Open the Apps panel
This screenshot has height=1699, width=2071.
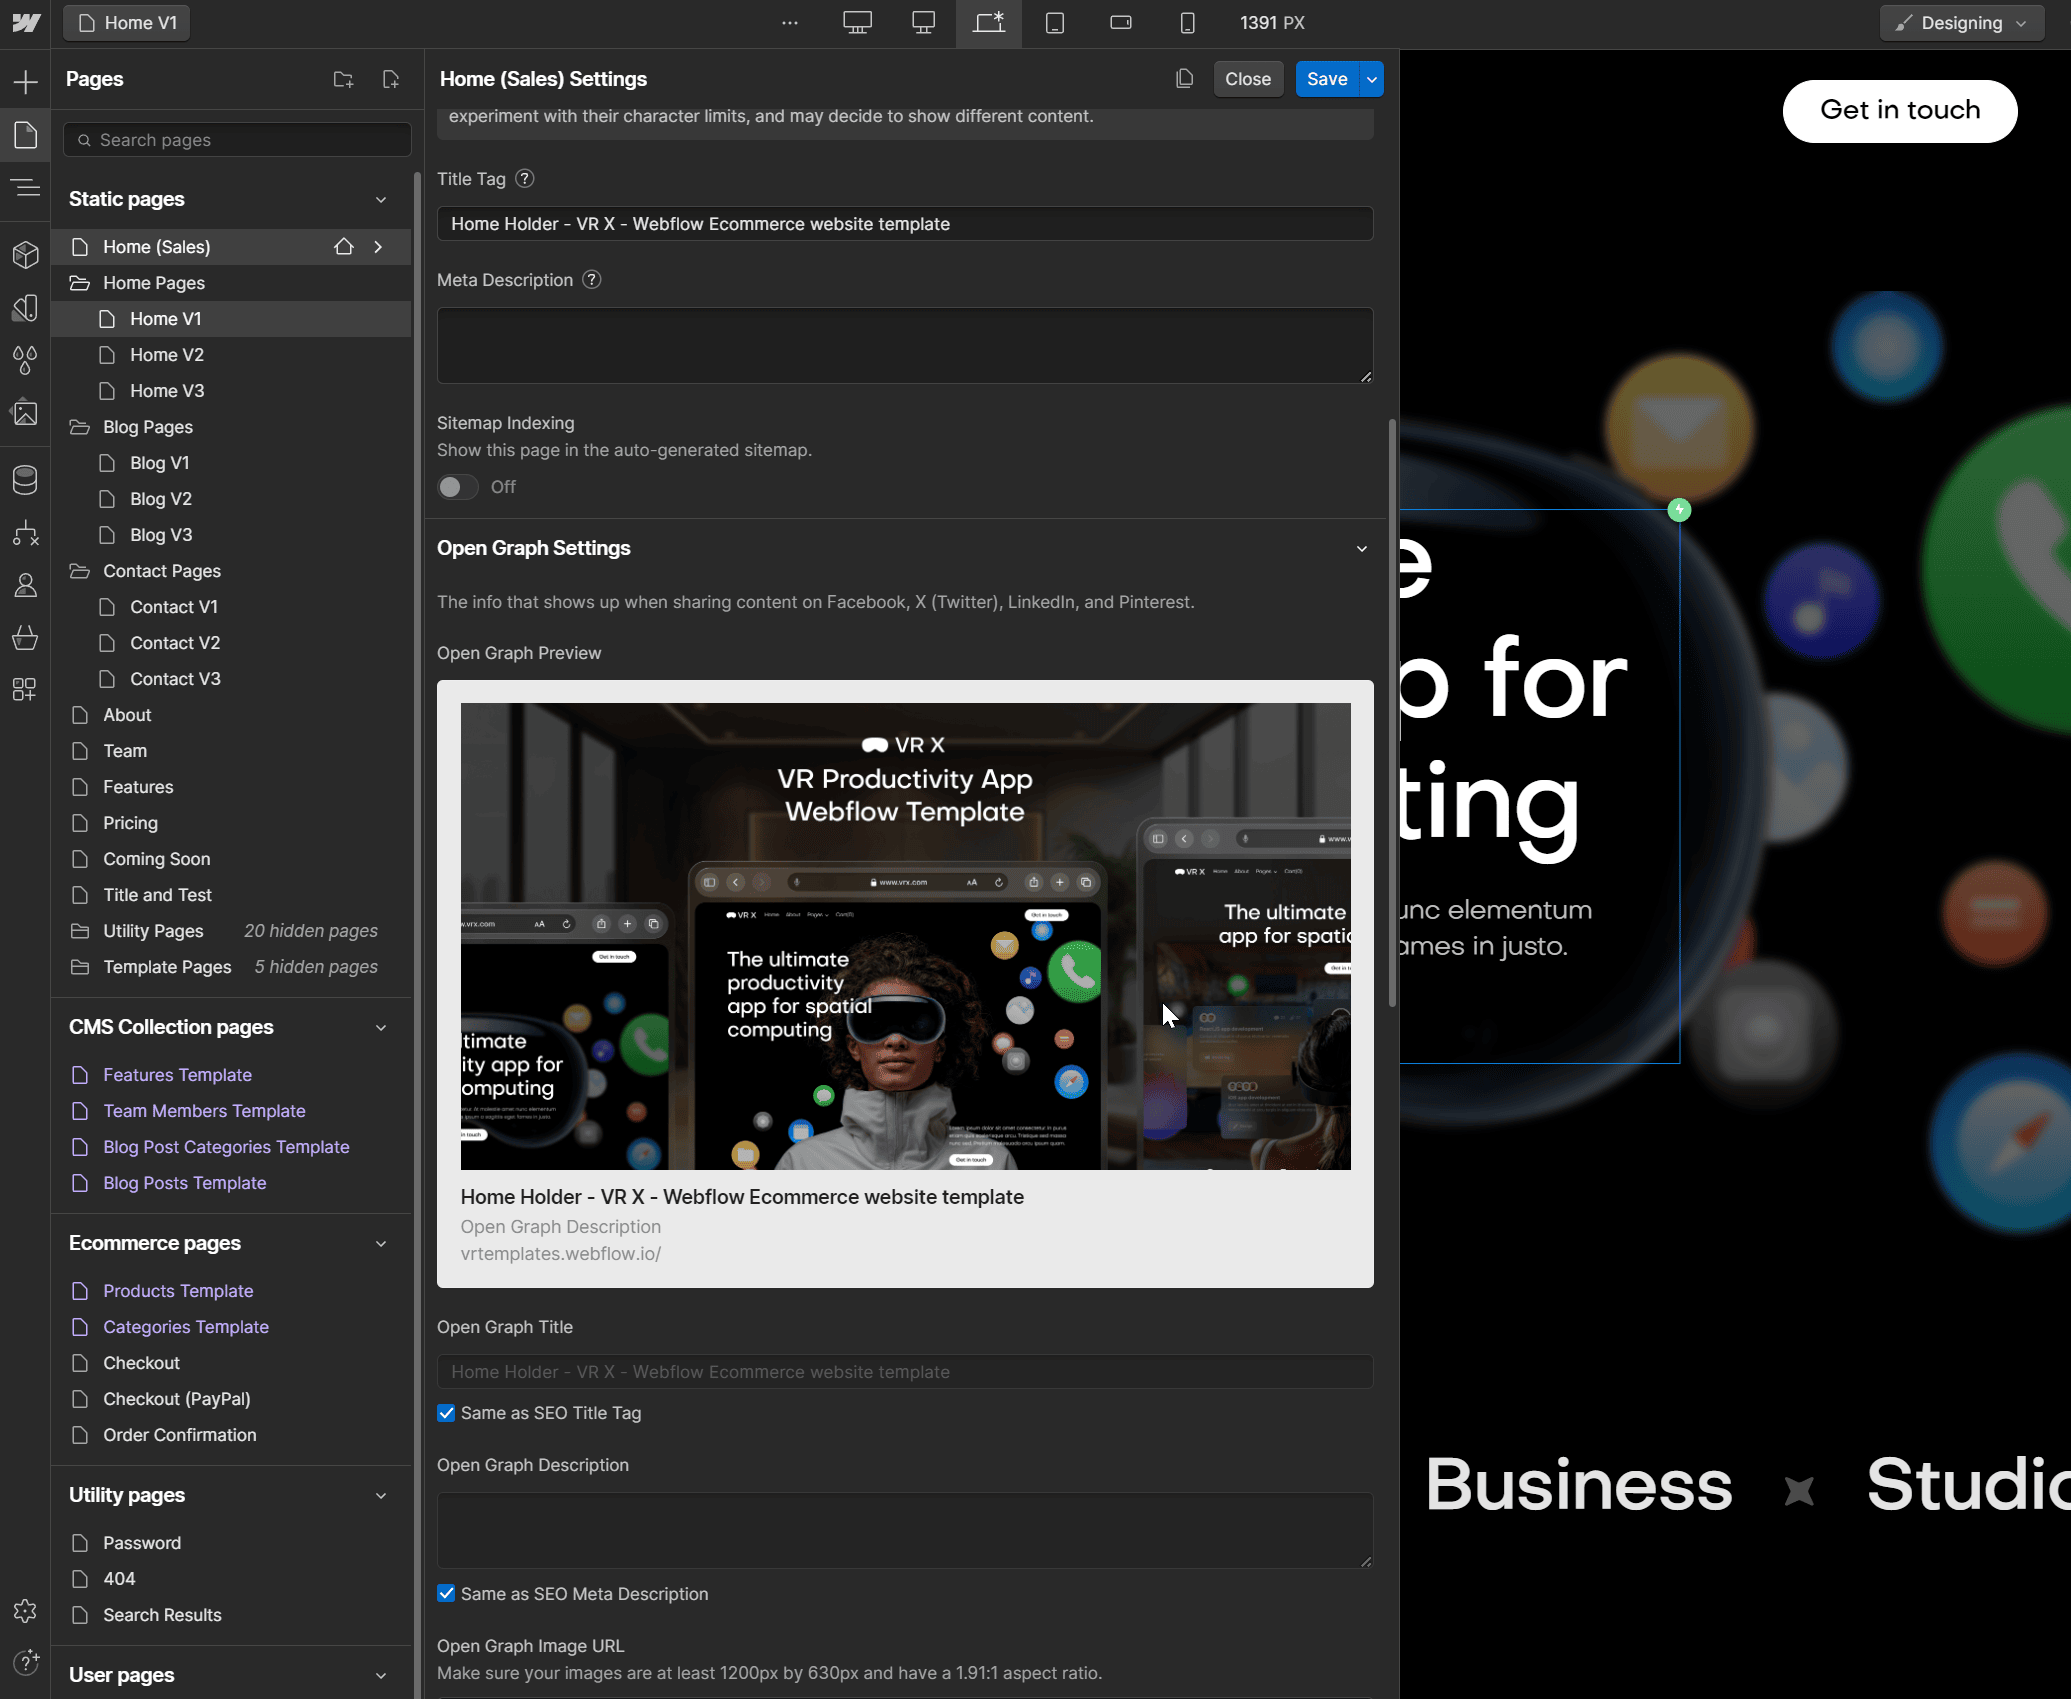[x=25, y=689]
